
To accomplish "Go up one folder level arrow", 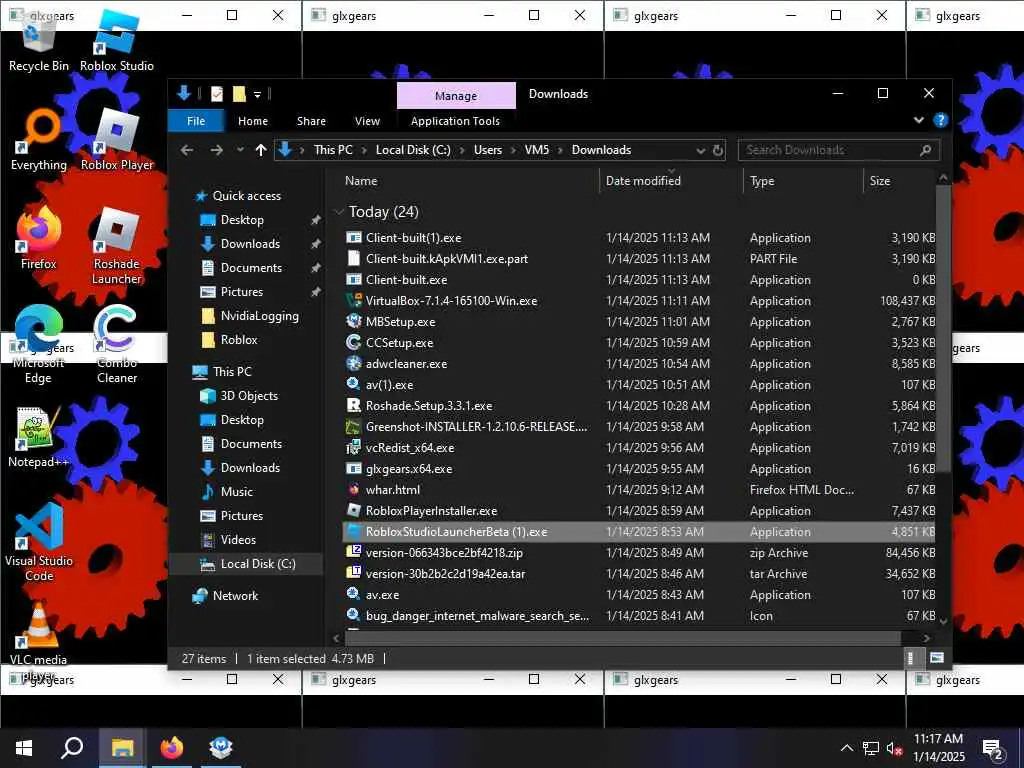I will [x=261, y=150].
